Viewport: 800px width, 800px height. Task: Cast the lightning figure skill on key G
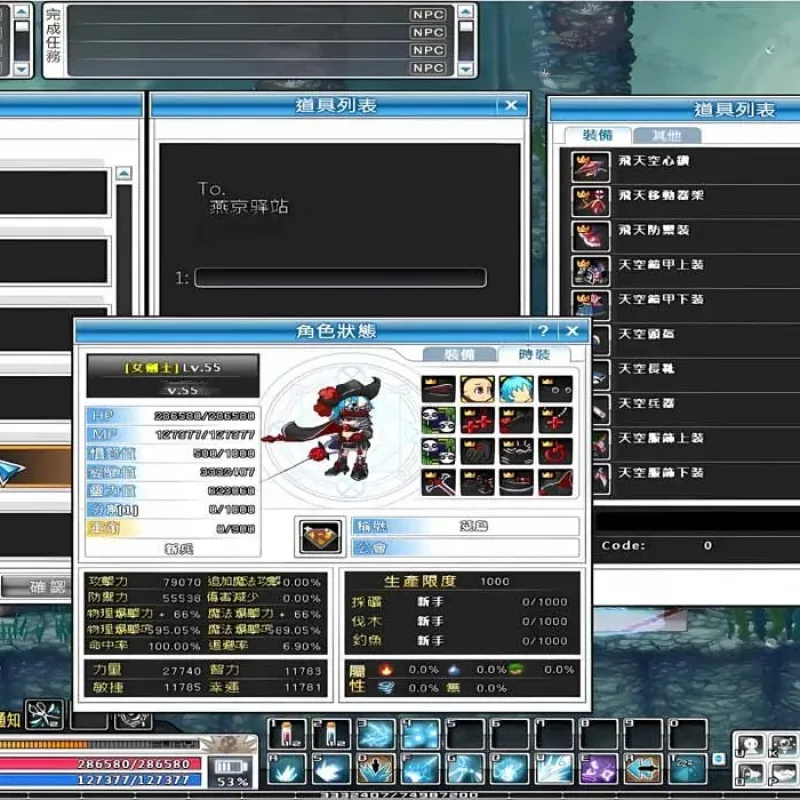[464, 768]
